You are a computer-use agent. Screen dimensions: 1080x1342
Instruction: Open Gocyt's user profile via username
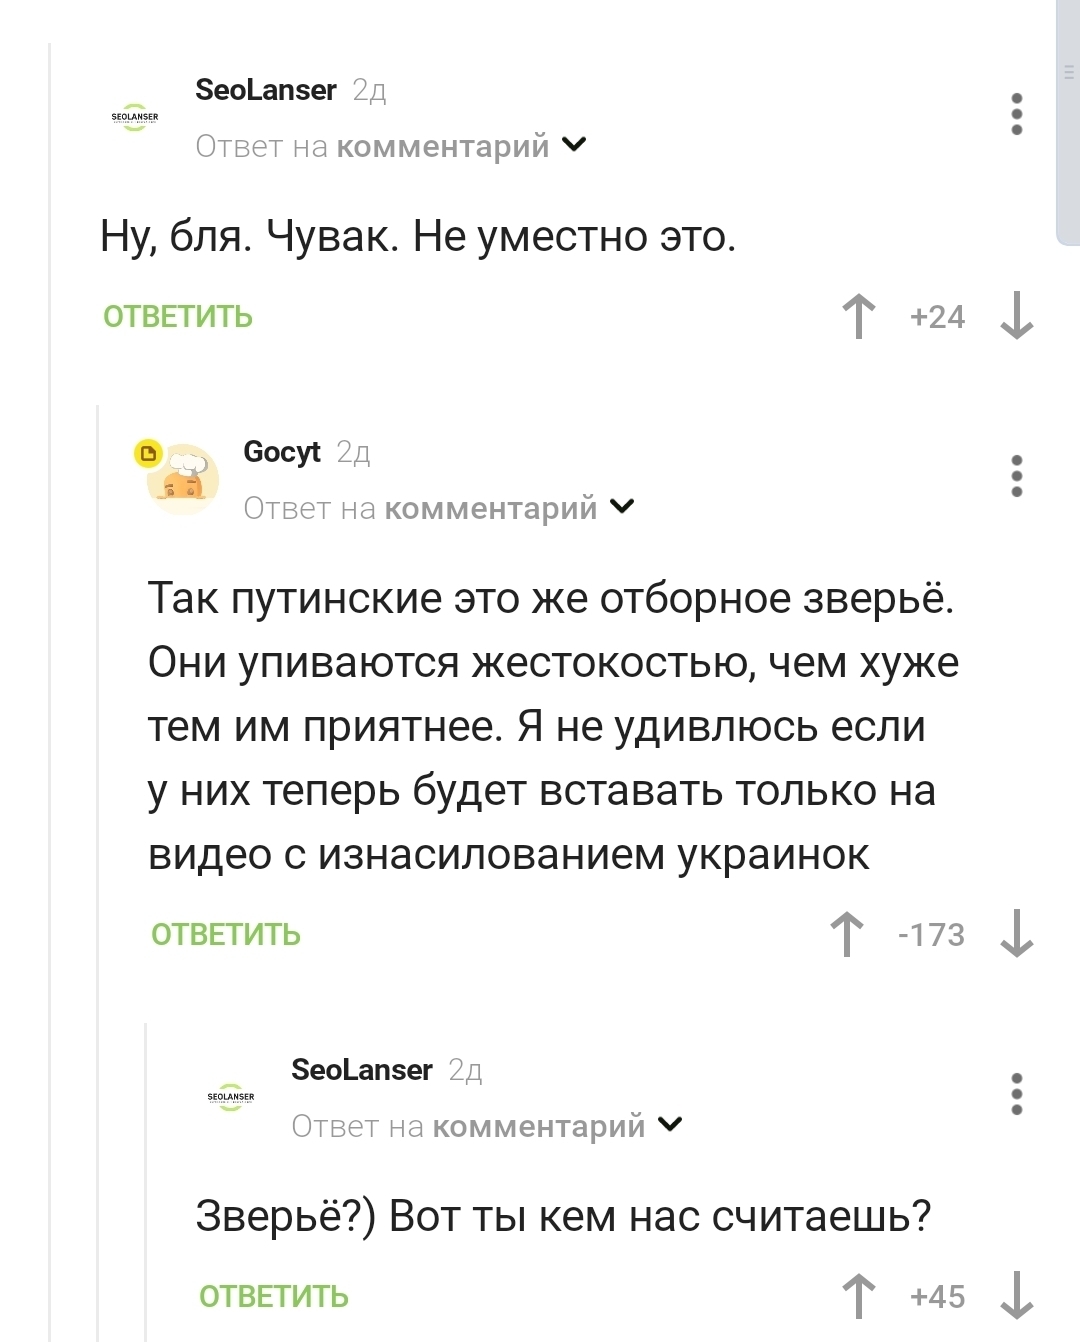(x=282, y=452)
